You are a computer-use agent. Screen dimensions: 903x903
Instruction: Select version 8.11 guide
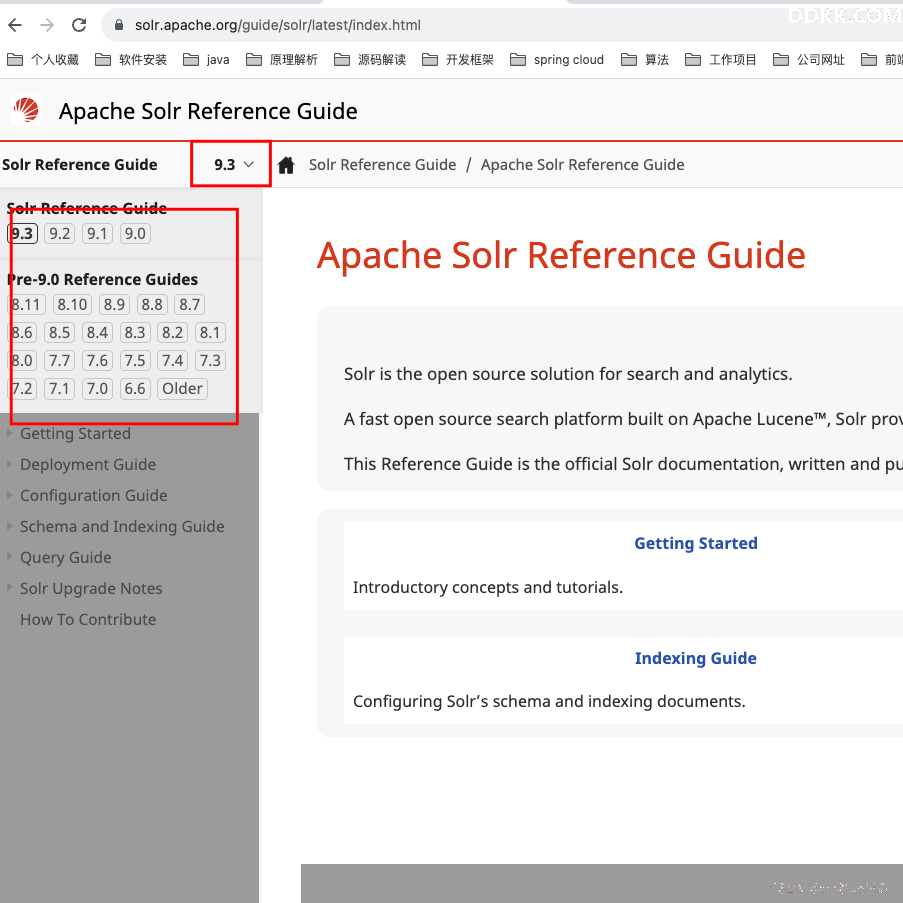pos(26,305)
